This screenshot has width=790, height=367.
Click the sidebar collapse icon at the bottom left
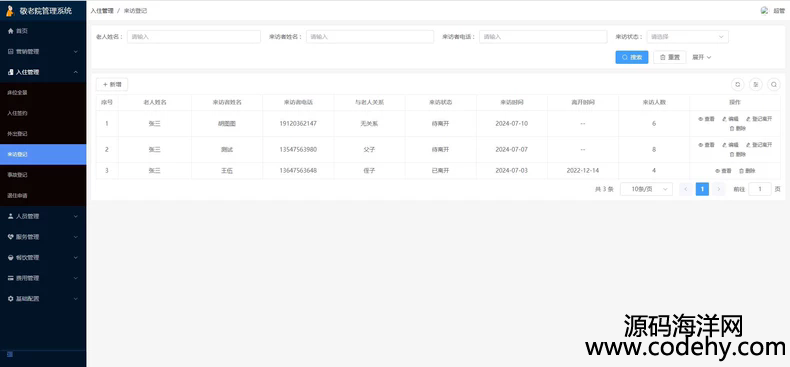click(10, 354)
